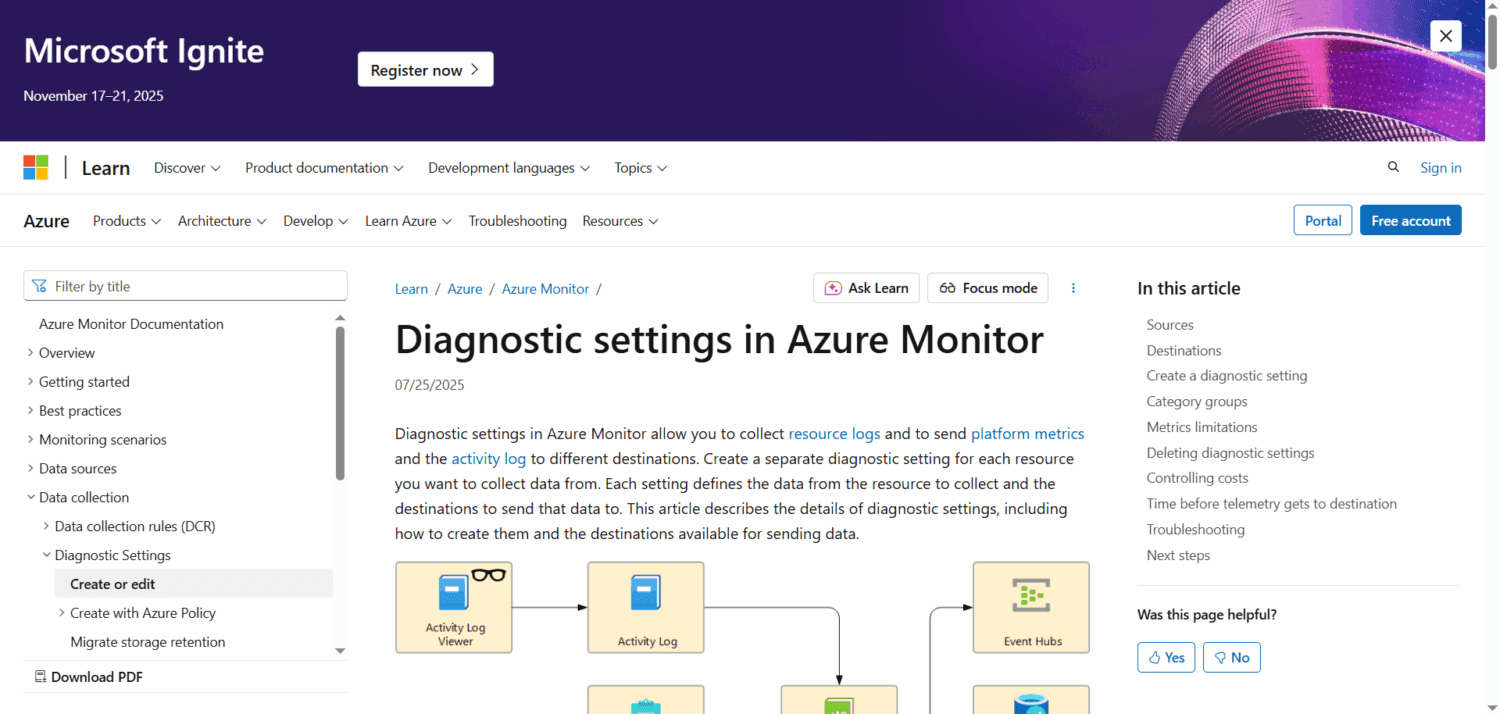
Task: Click the Download PDF icon
Action: tap(40, 676)
